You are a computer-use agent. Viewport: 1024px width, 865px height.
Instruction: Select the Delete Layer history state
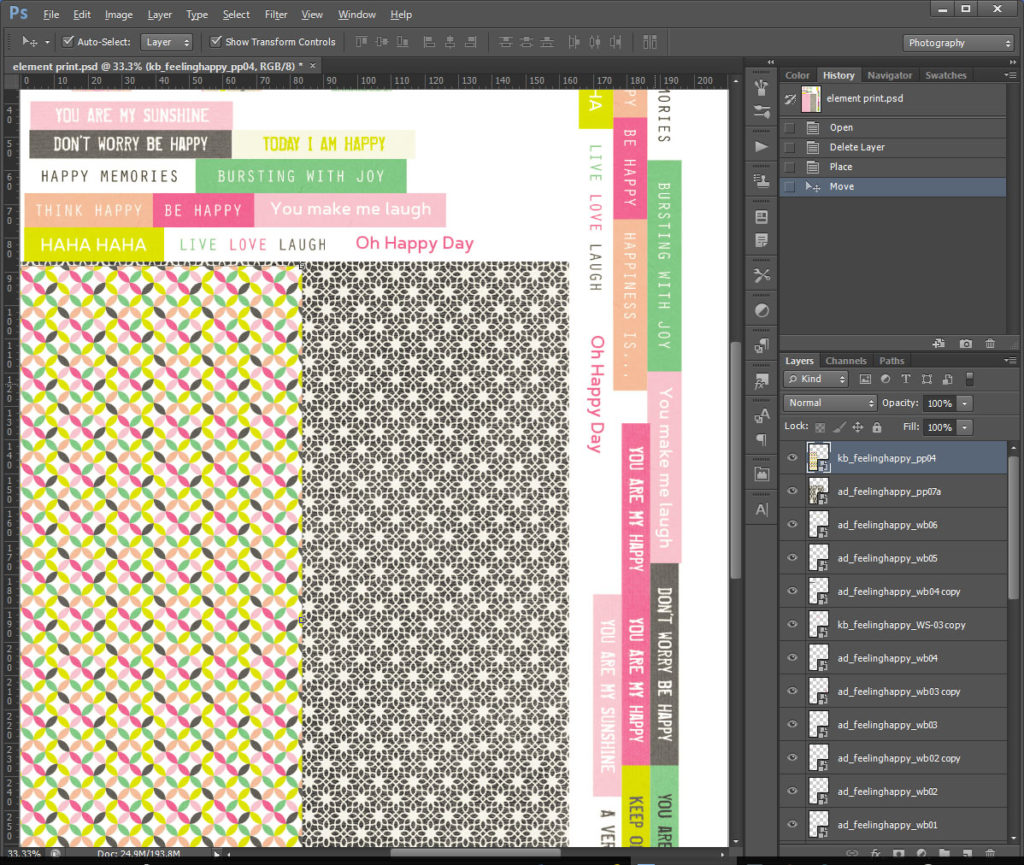tap(856, 147)
